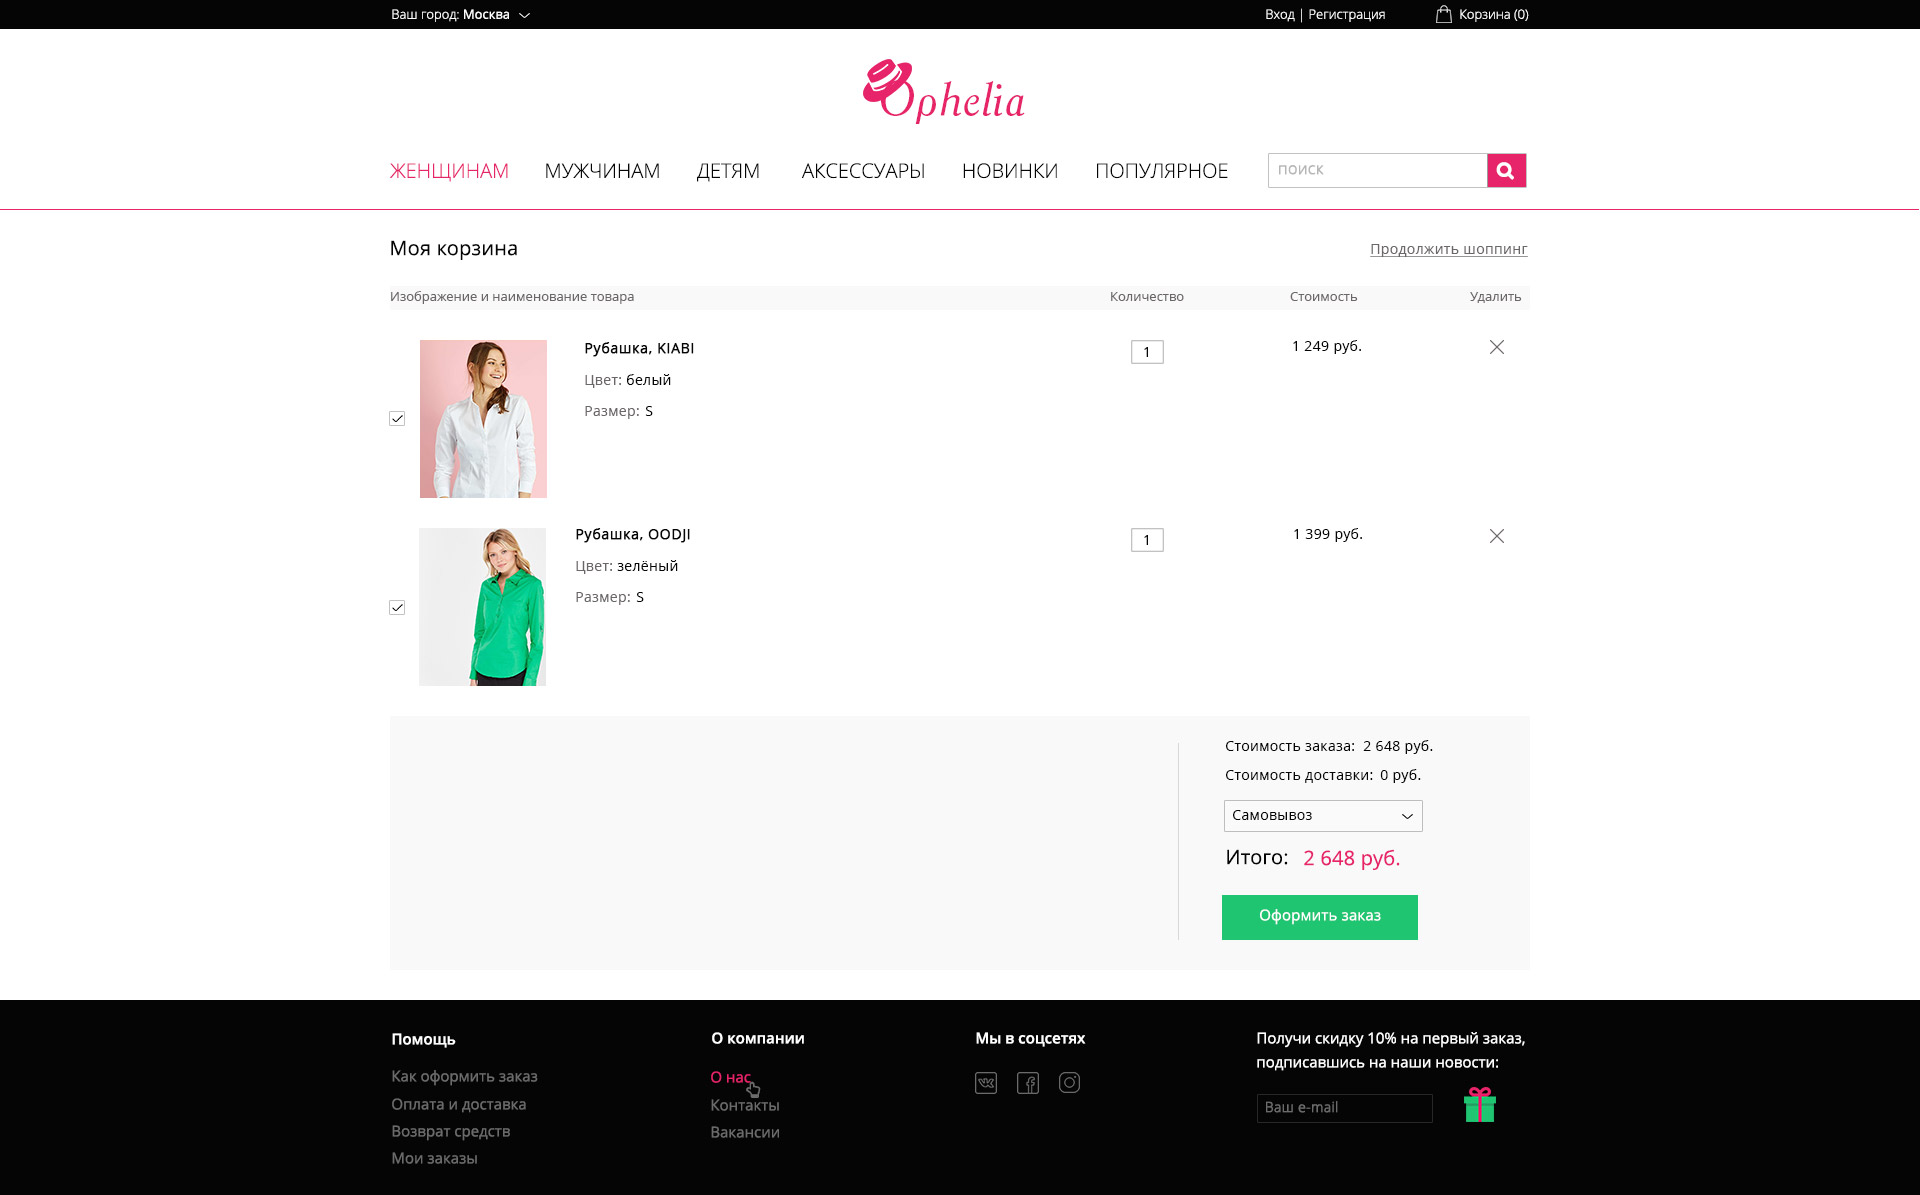Viewport: 1920px width, 1195px height.
Task: Open the Instagram icon in the footer
Action: tap(1069, 1083)
